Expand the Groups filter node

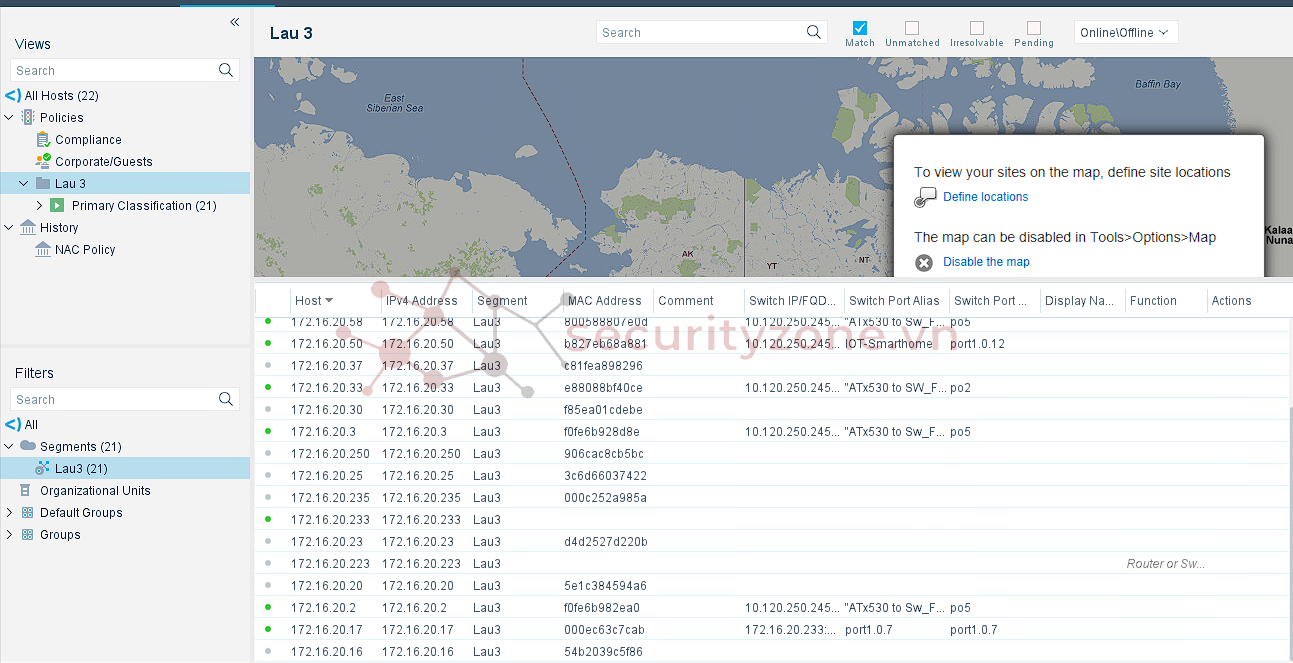coord(9,535)
